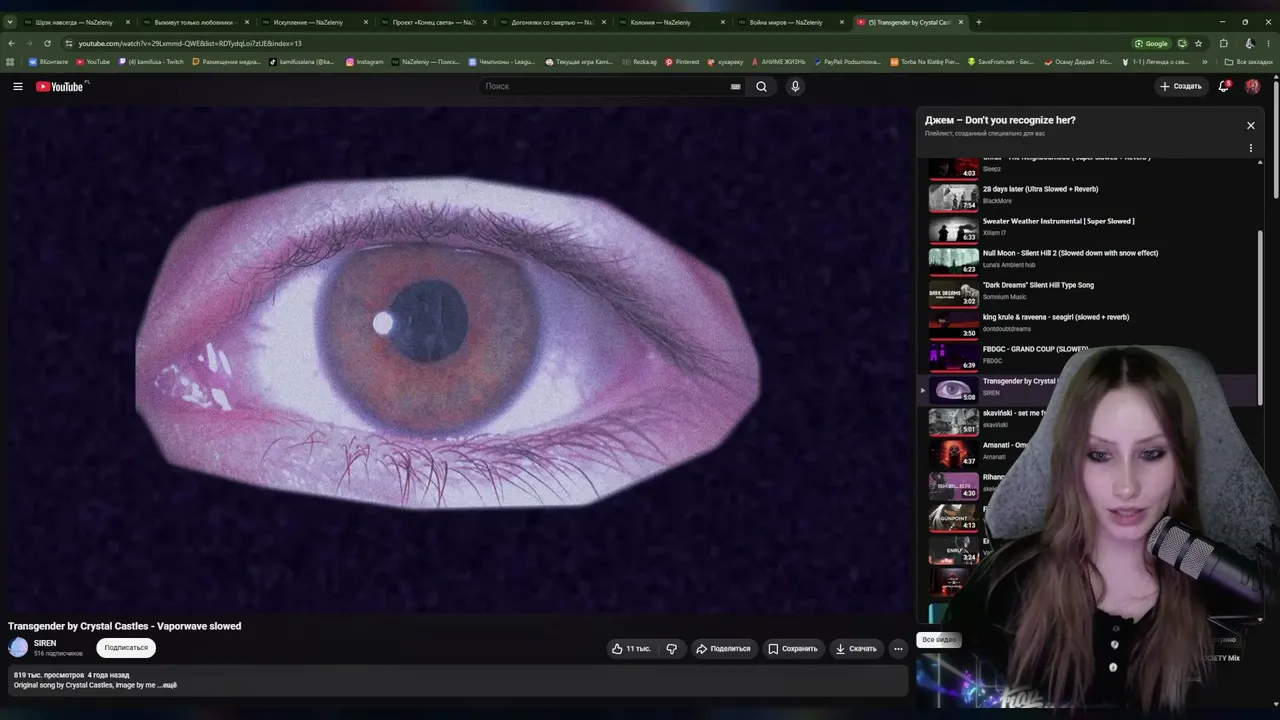
Task: Start voice search with the microphone
Action: pos(795,87)
